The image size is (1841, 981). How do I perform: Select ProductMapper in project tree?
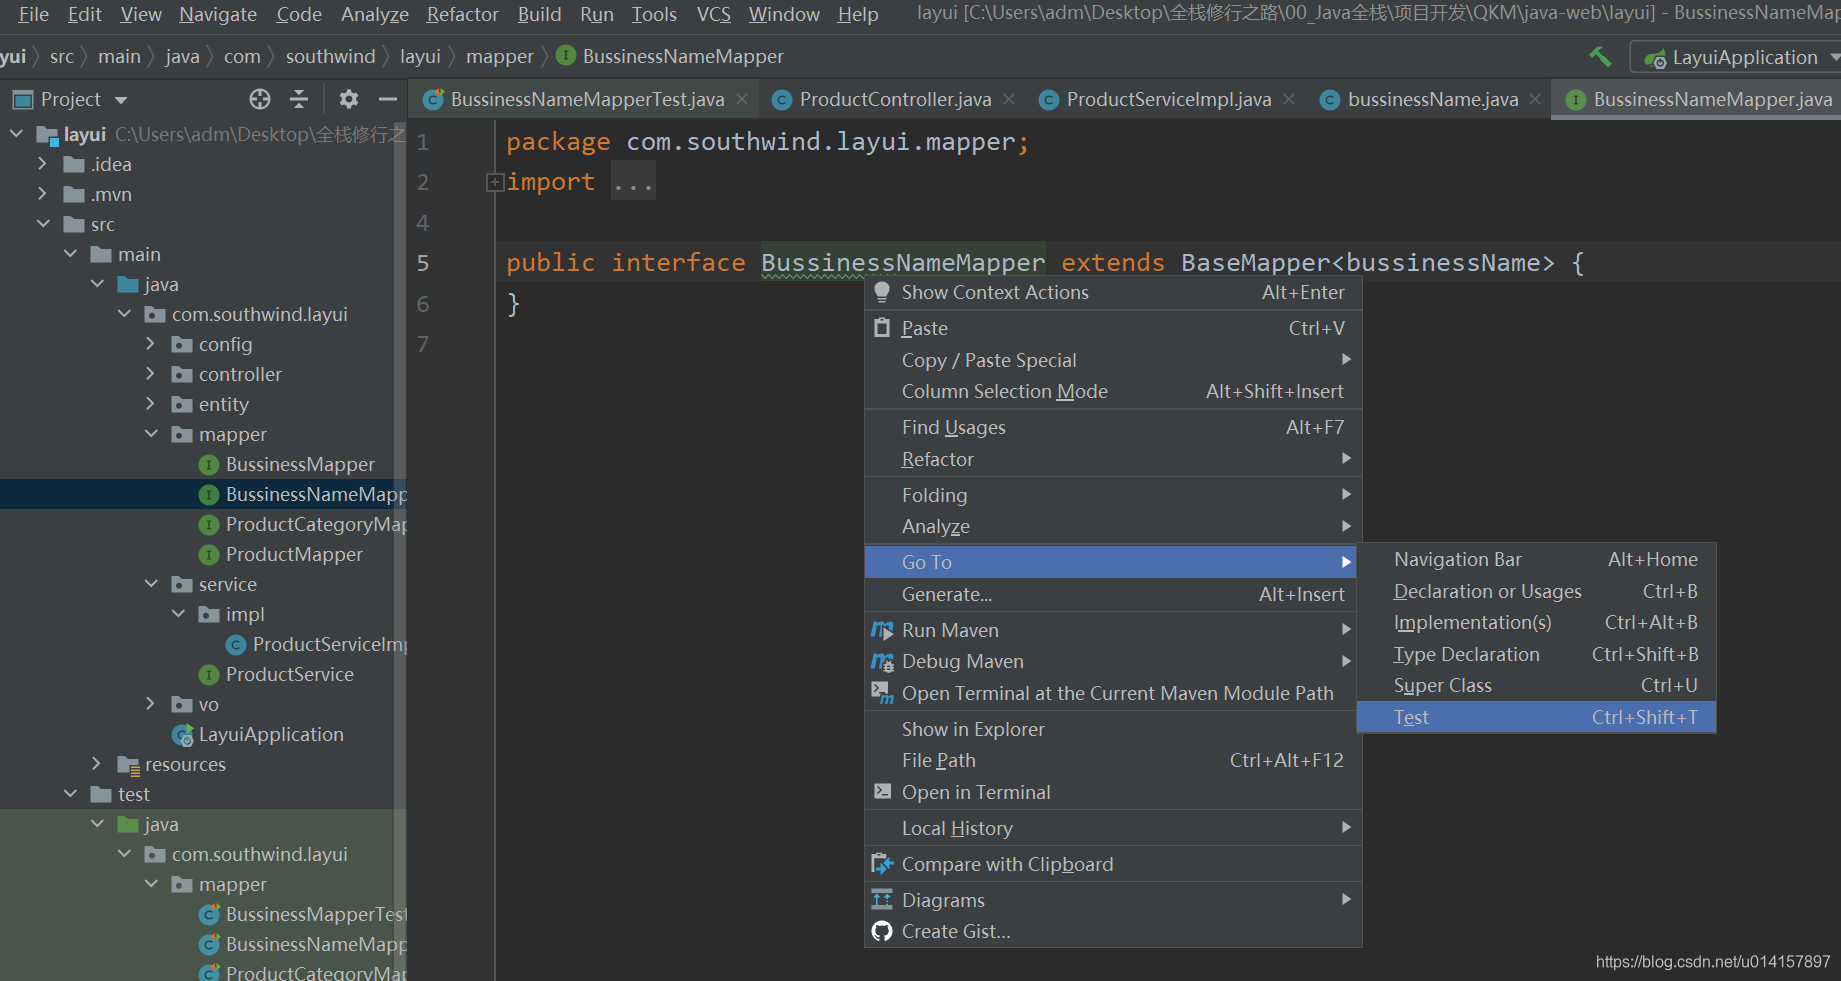294,555
